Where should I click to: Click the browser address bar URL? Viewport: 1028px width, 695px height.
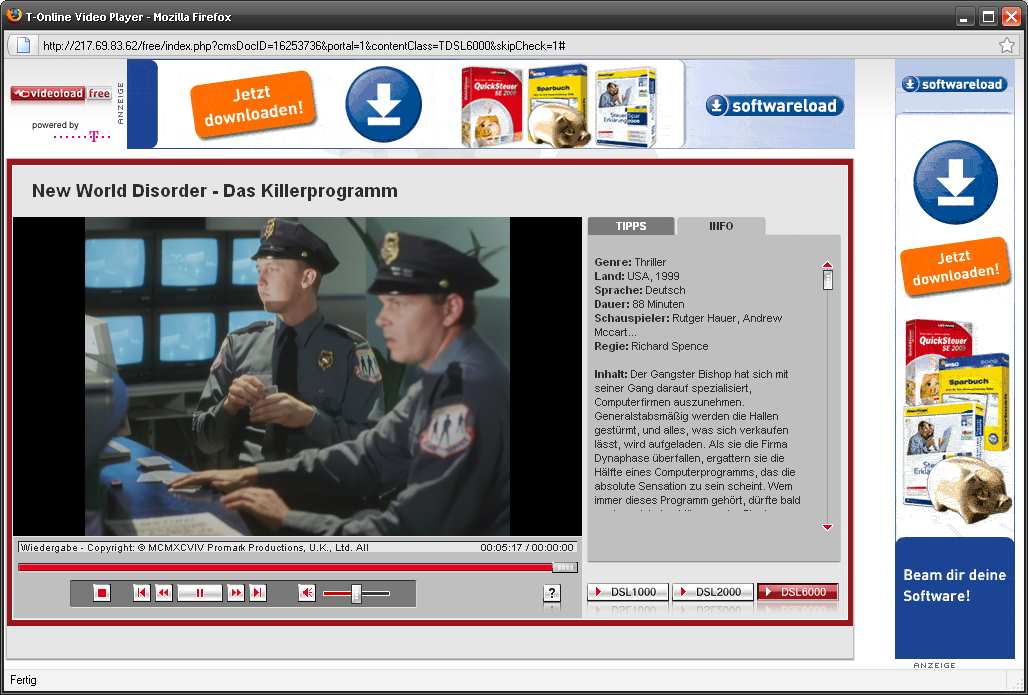304,46
